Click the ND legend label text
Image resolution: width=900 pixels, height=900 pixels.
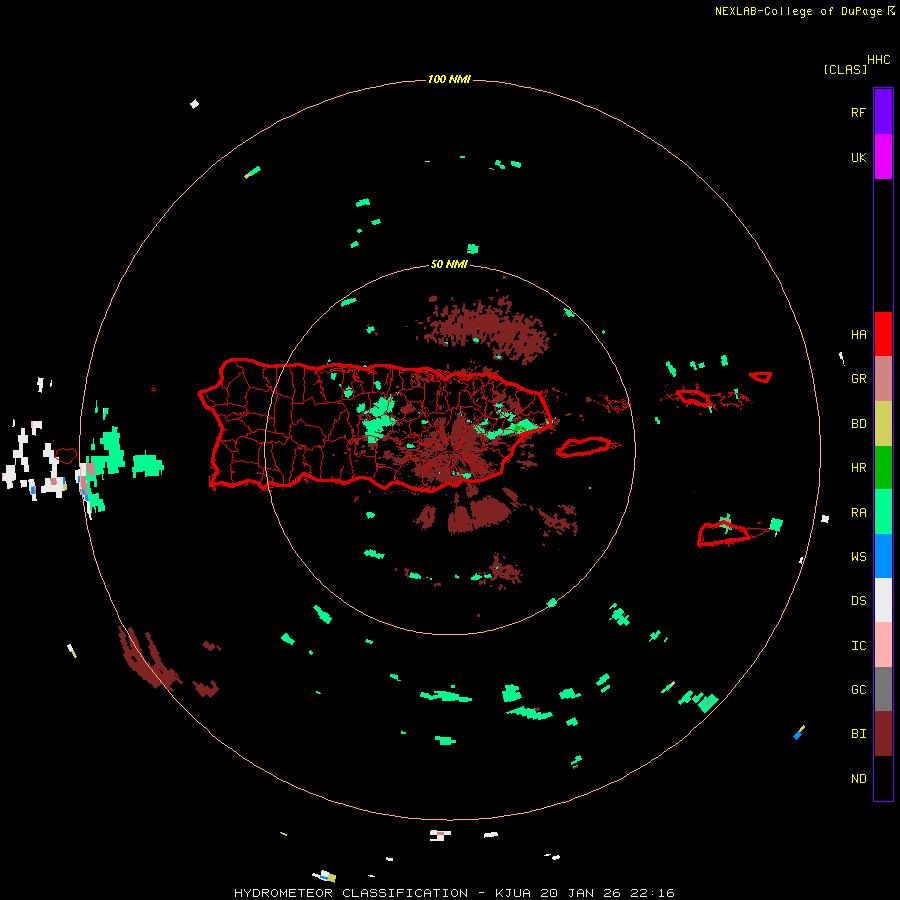click(858, 779)
